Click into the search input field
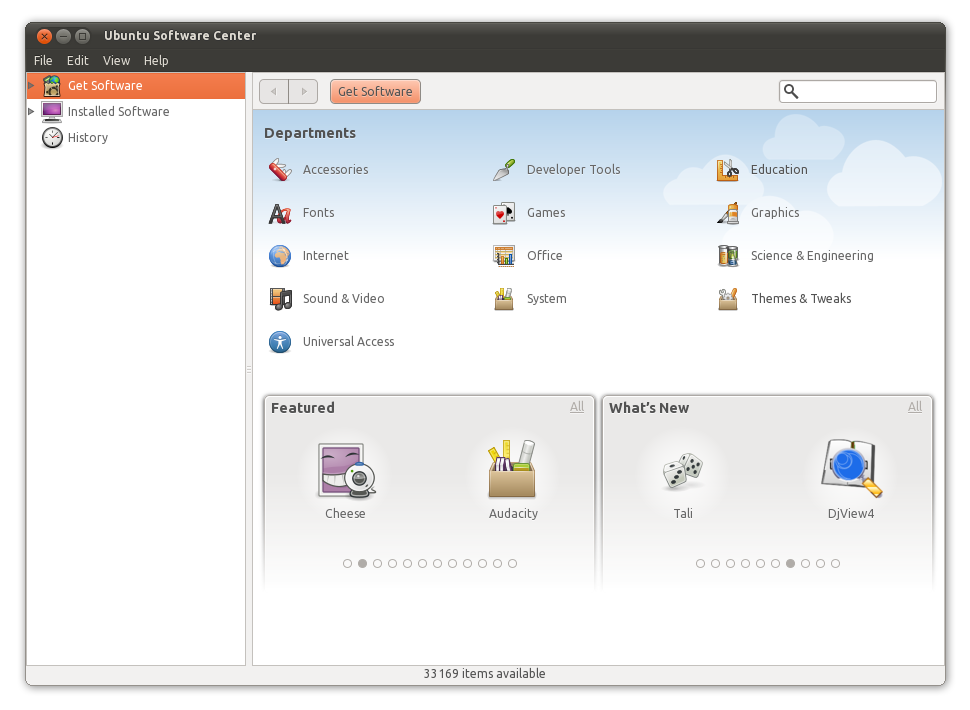 point(858,92)
